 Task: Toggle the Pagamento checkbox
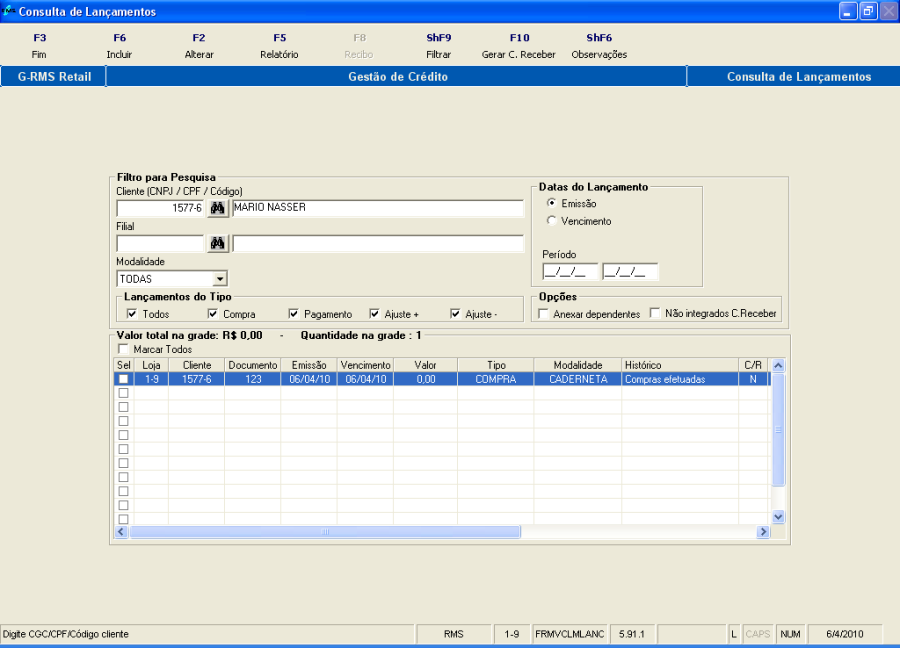pos(294,314)
